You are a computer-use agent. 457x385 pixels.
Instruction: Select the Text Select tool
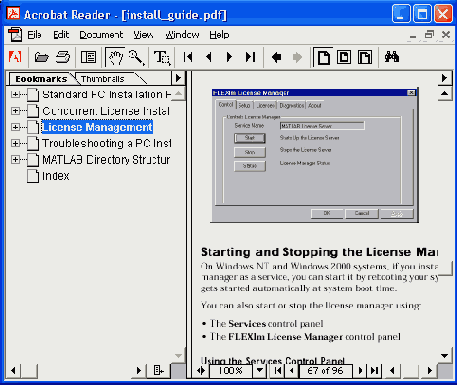pyautogui.click(x=162, y=57)
